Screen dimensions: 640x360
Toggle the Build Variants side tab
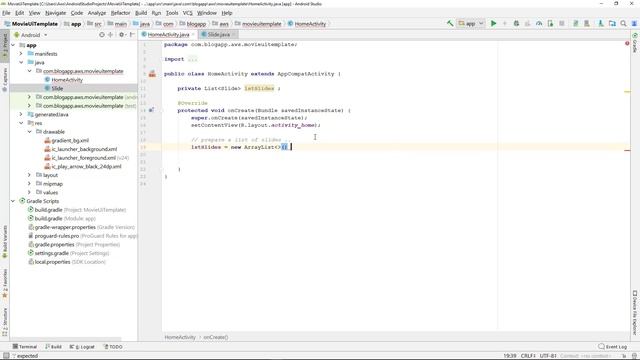pos(5,242)
